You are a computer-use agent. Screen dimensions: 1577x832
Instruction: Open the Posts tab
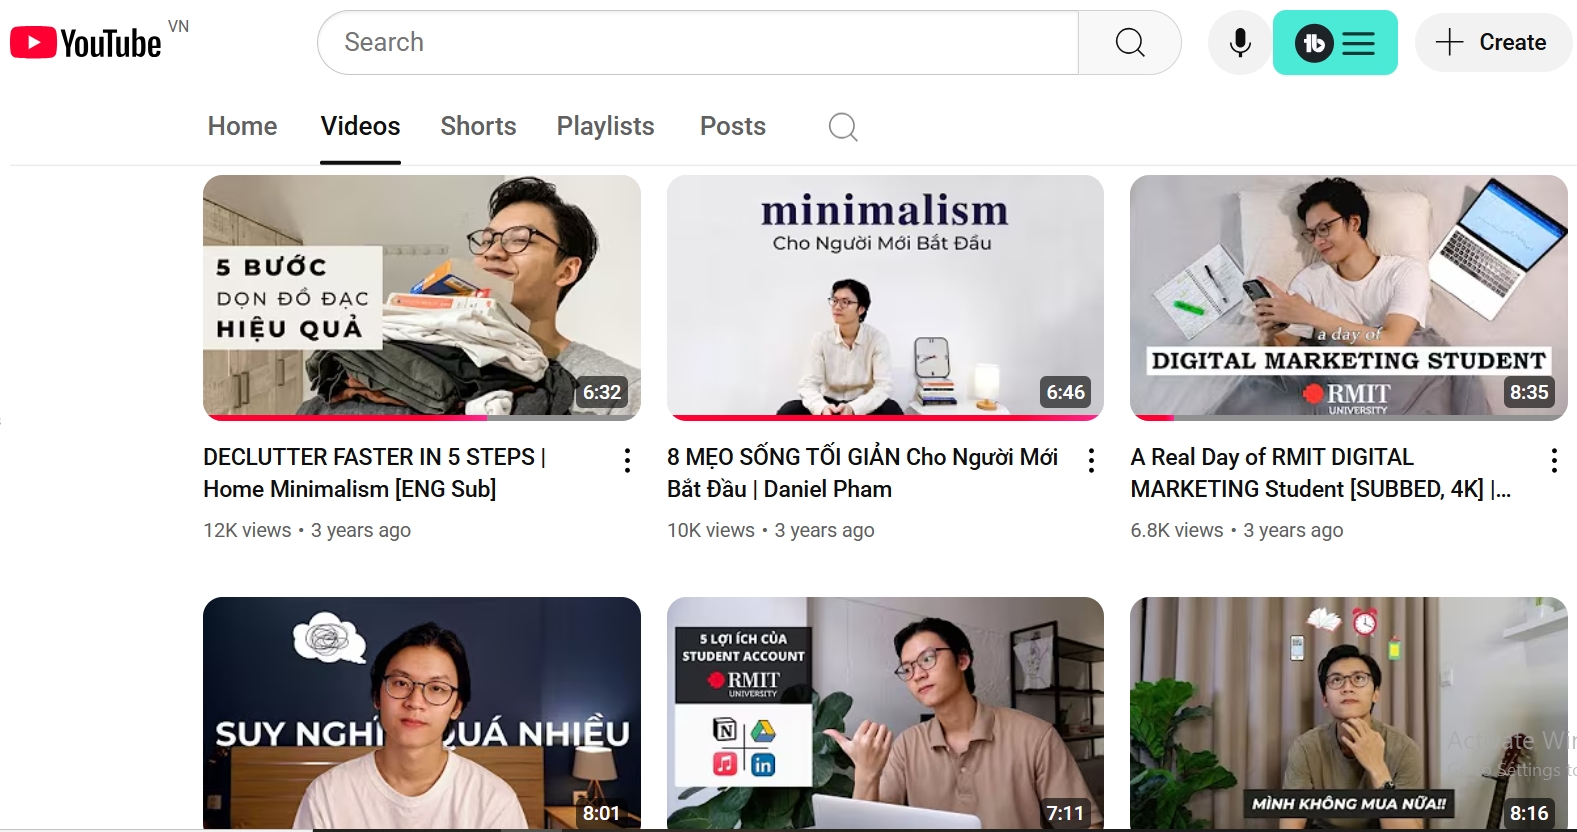click(x=733, y=126)
